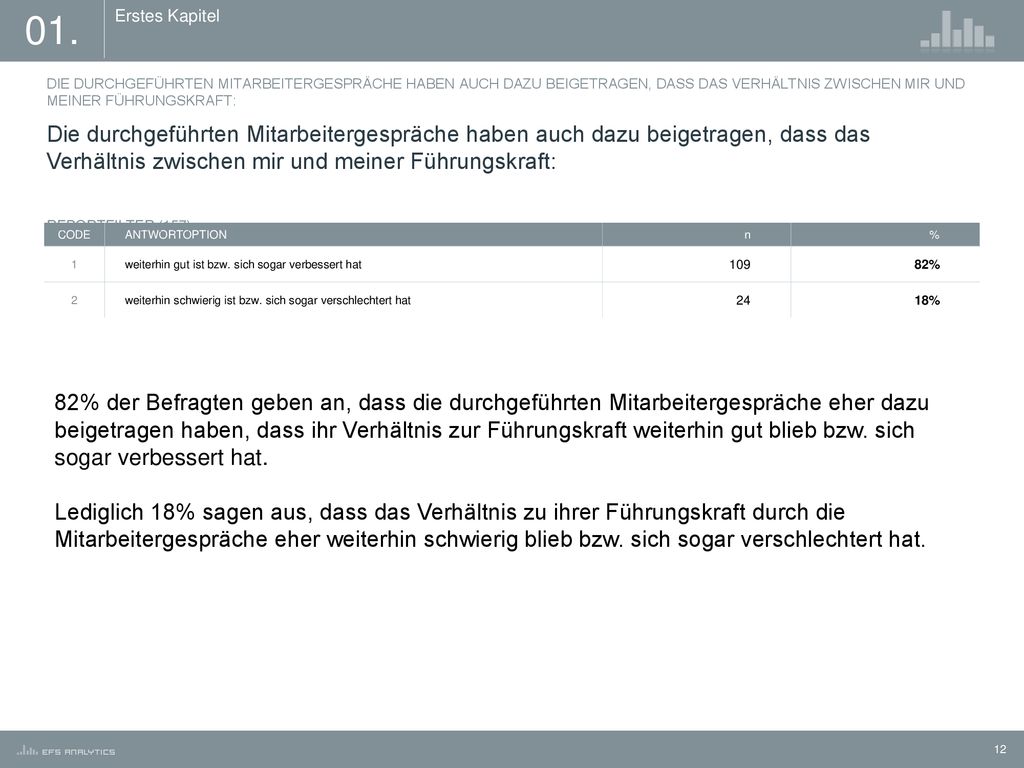Click the paragraph starting '82% der Befragten'
1024x768 pixels.
tap(491, 430)
